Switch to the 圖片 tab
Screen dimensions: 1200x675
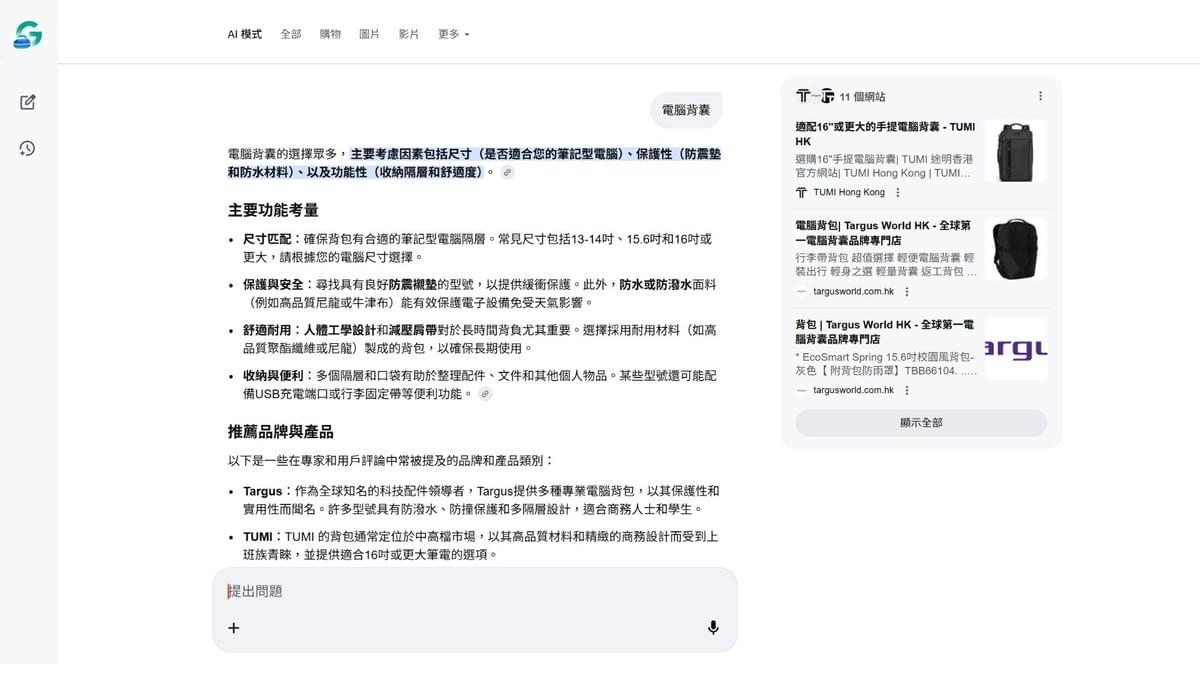[369, 33]
